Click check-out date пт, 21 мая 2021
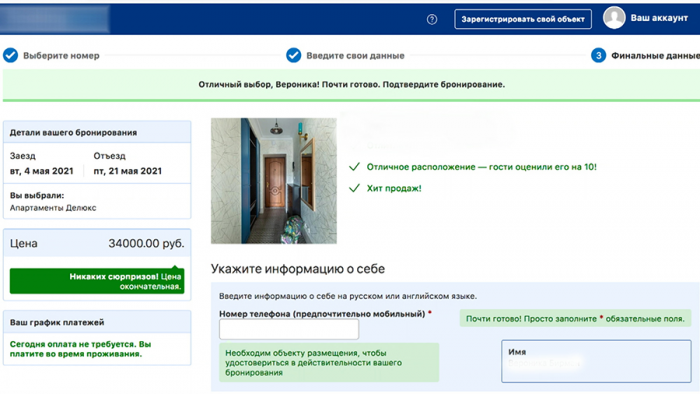Screen dimensions: 700x394 click(128, 171)
